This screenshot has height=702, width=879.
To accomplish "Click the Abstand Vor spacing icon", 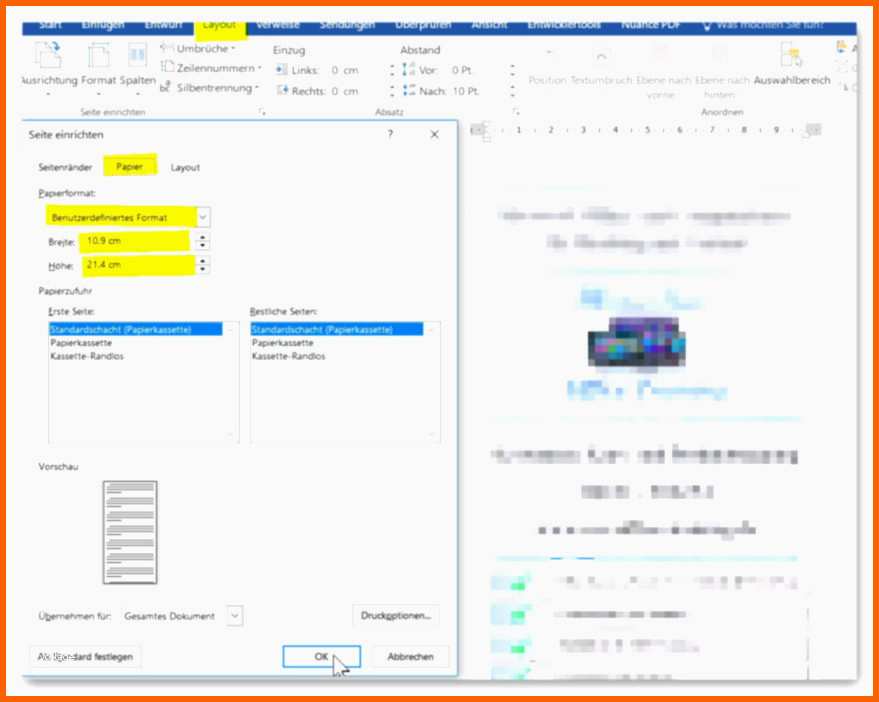I will [x=409, y=70].
